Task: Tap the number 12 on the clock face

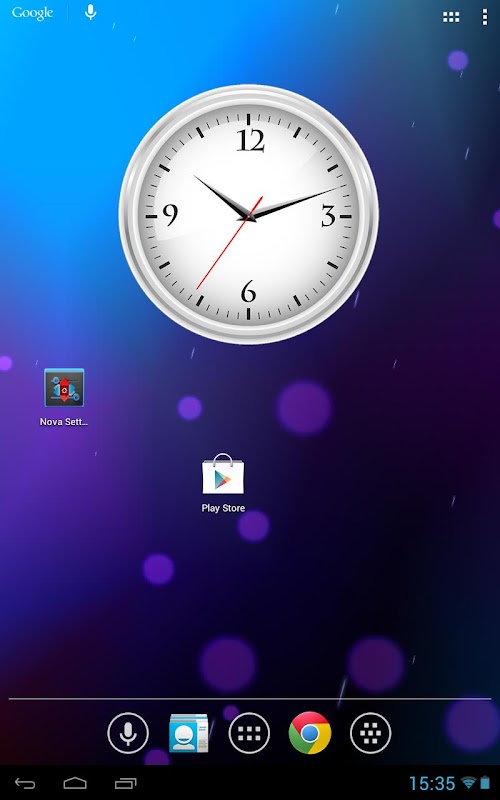Action: pos(251,140)
